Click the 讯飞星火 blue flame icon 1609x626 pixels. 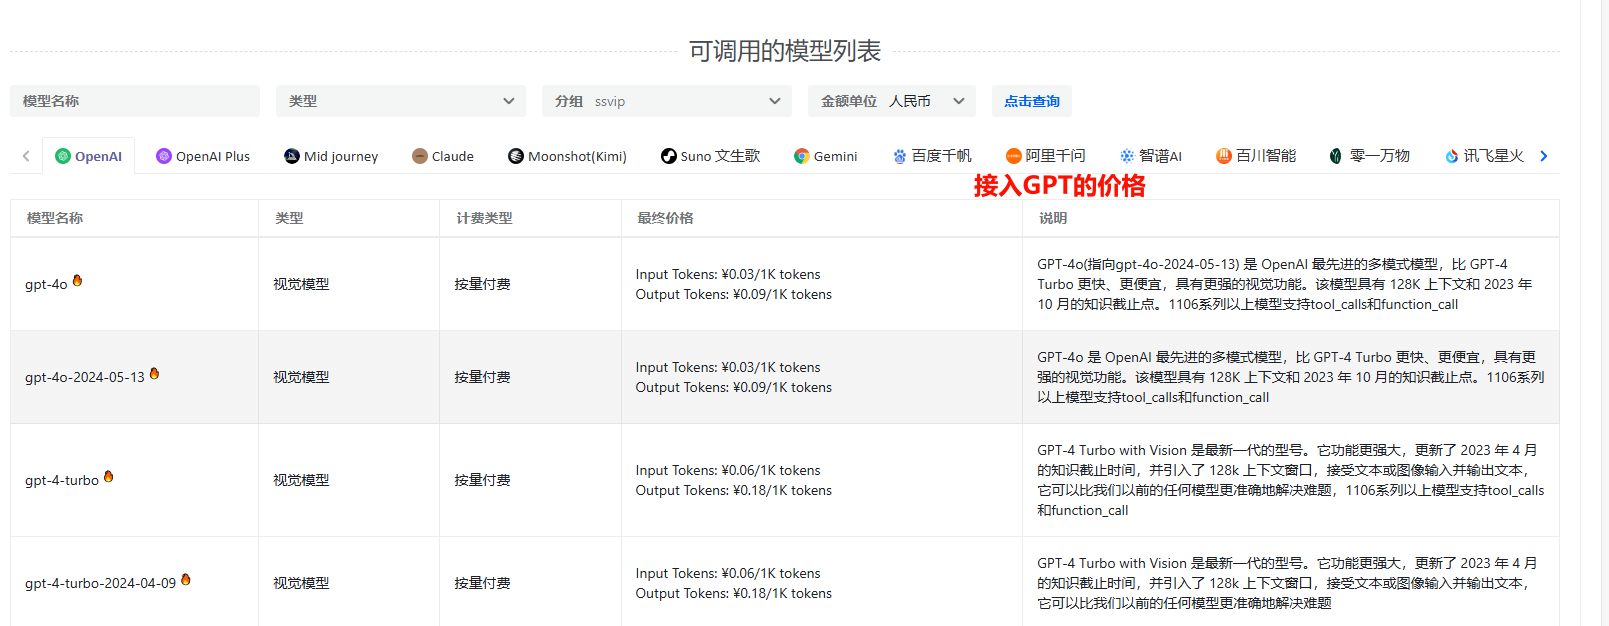click(1452, 156)
